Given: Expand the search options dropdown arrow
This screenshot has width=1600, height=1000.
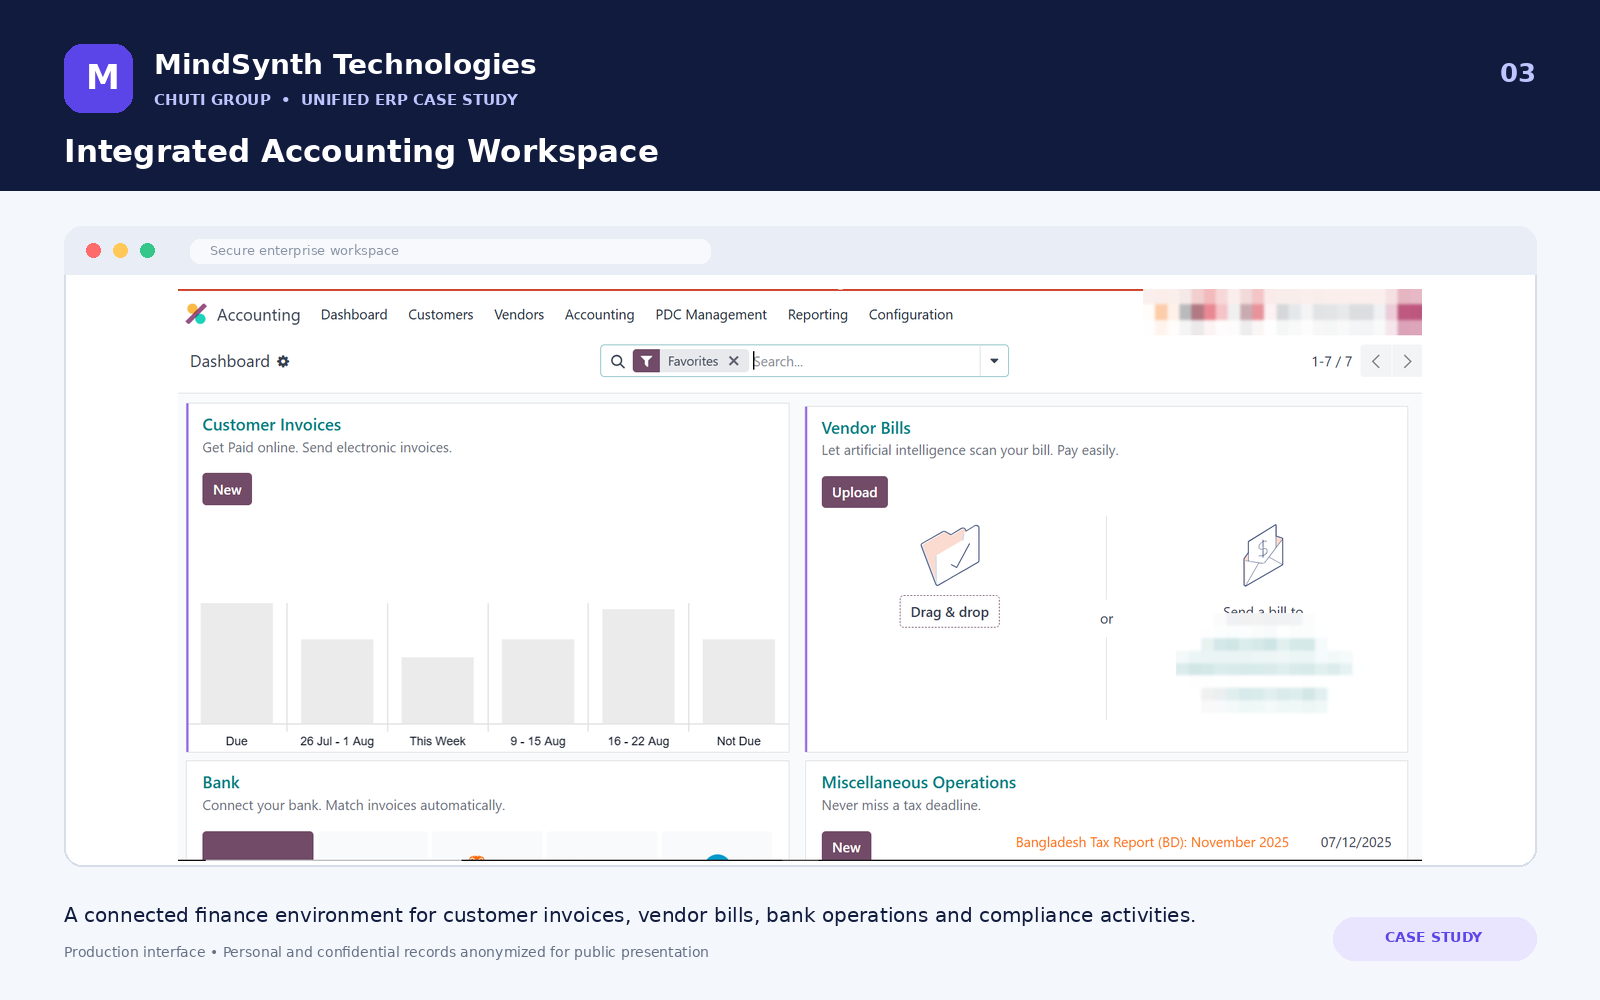Looking at the screenshot, I should pos(994,361).
